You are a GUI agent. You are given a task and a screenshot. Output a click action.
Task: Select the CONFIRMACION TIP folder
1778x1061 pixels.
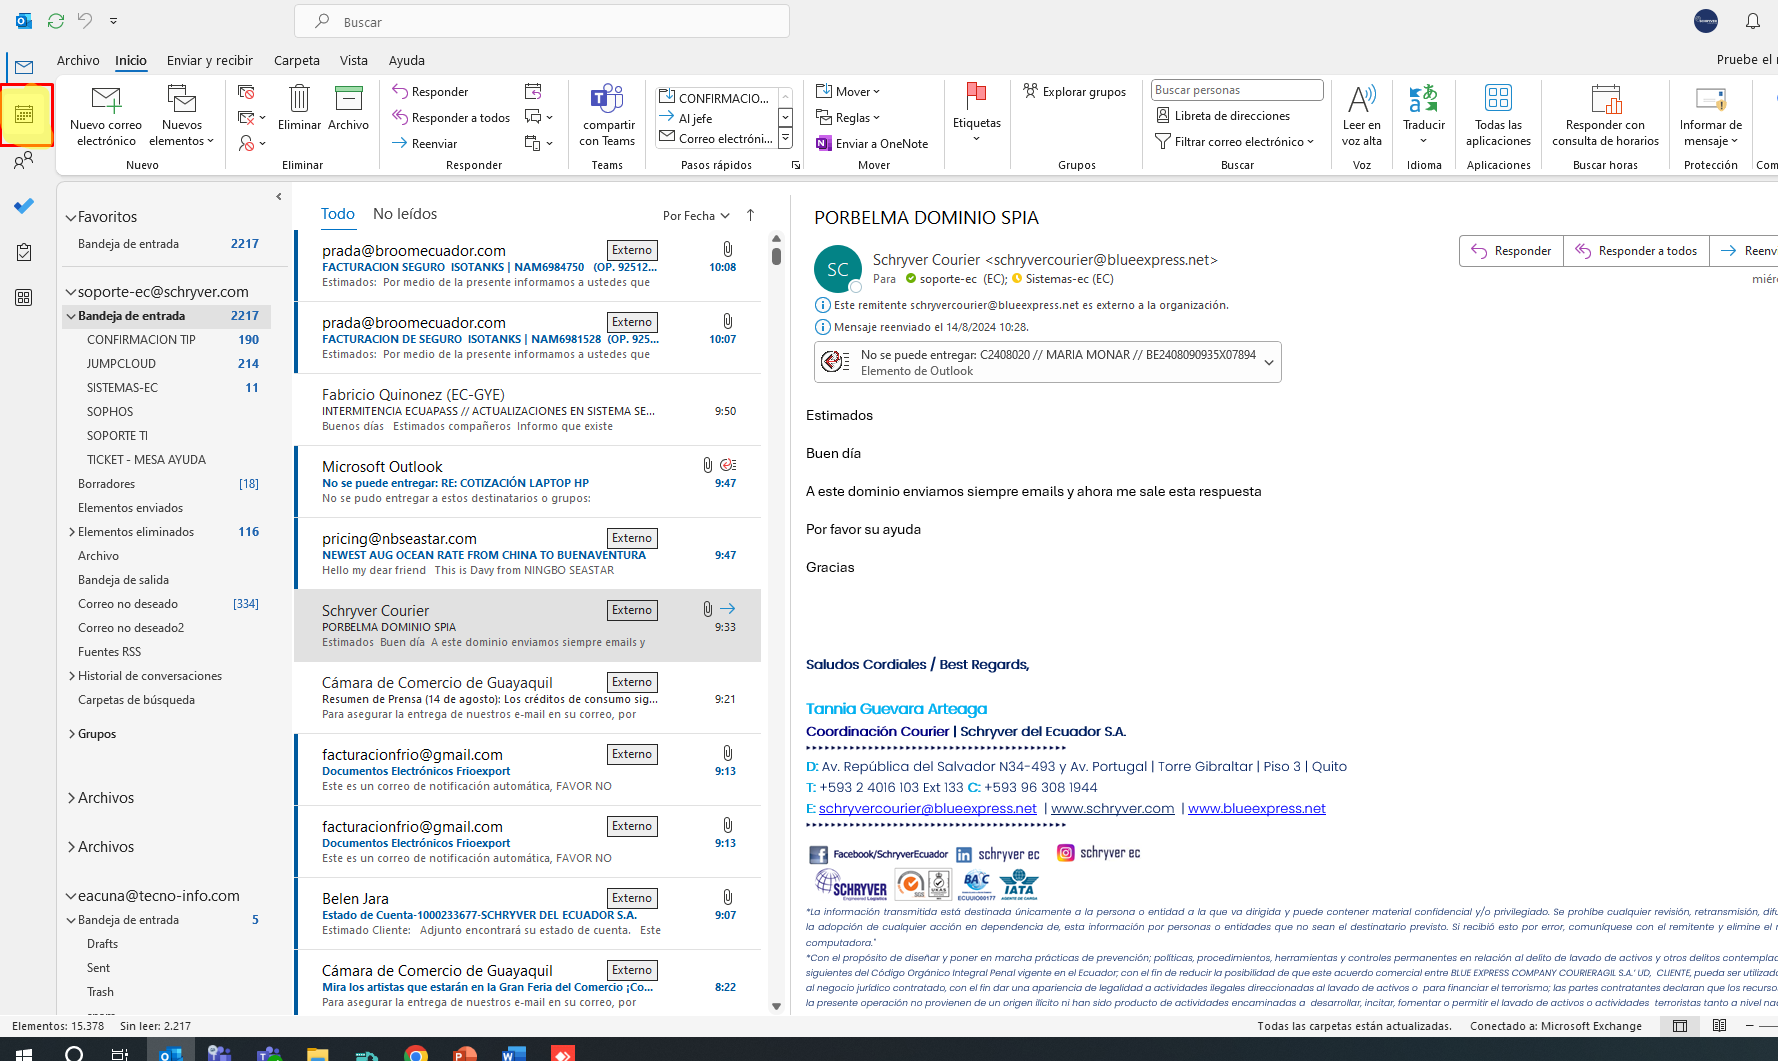click(x=141, y=340)
